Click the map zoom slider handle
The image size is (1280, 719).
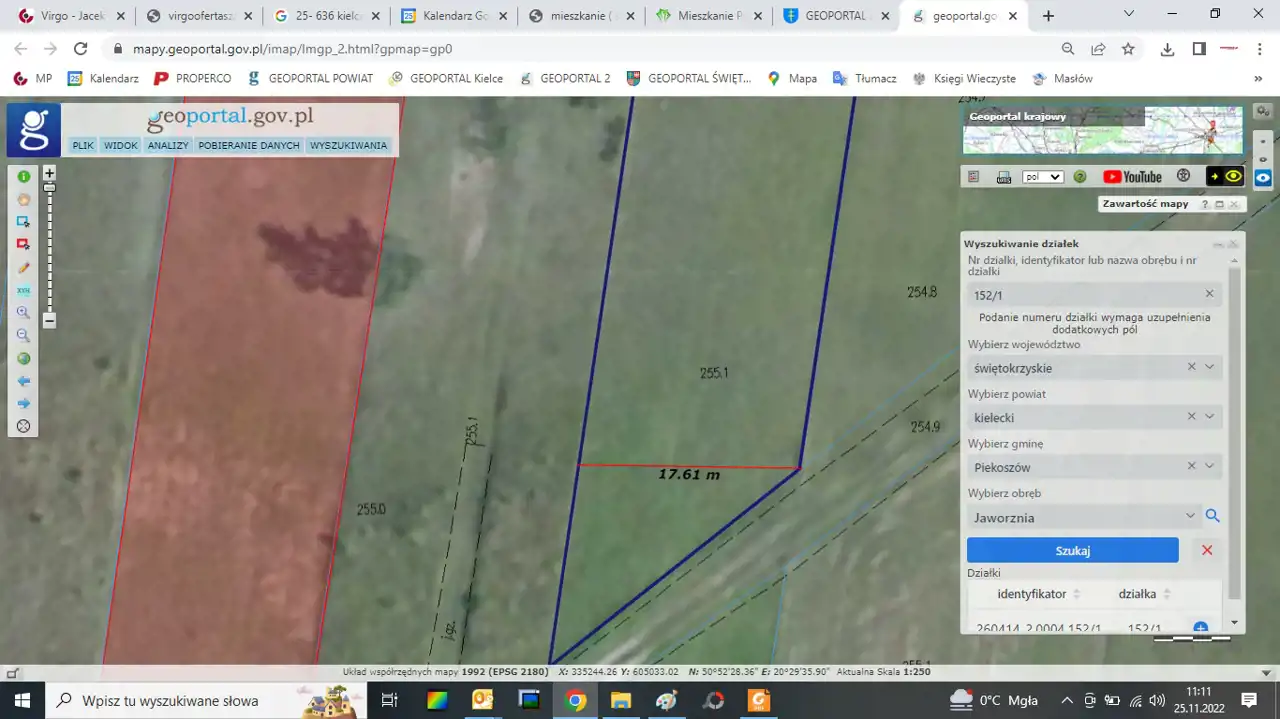[49, 188]
